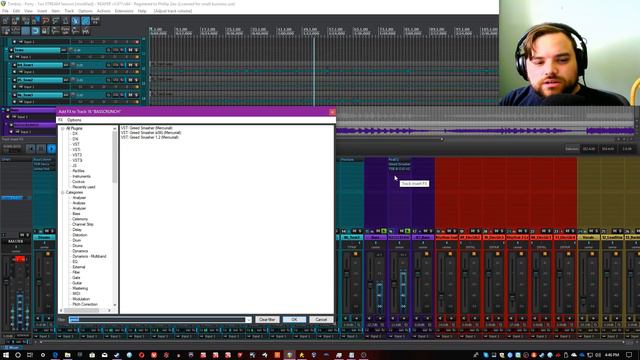
Task: Open the FX menu in Add FX dialog
Action: [x=60, y=120]
